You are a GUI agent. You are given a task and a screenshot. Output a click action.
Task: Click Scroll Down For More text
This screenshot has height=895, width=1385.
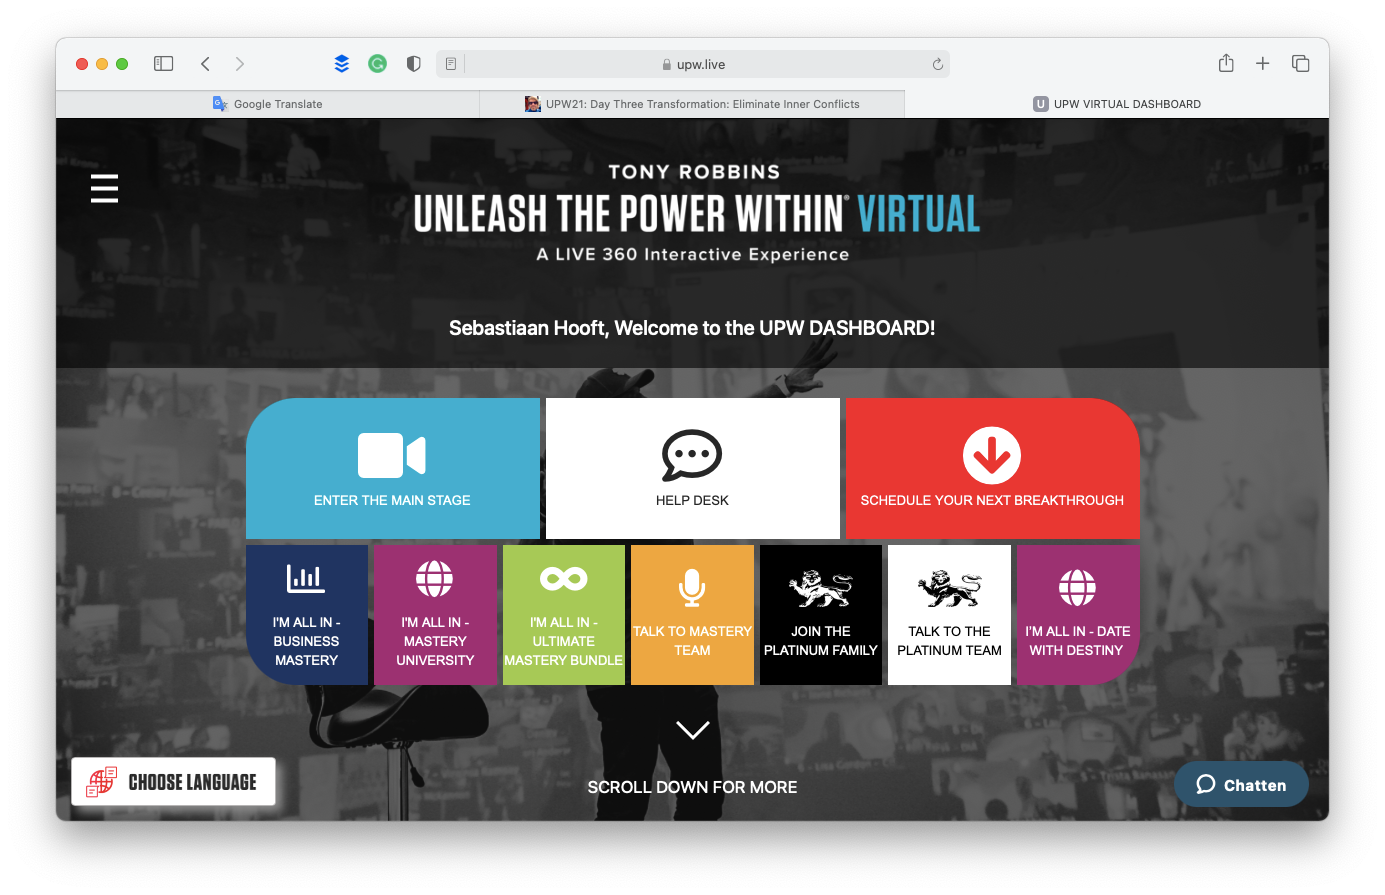[692, 787]
